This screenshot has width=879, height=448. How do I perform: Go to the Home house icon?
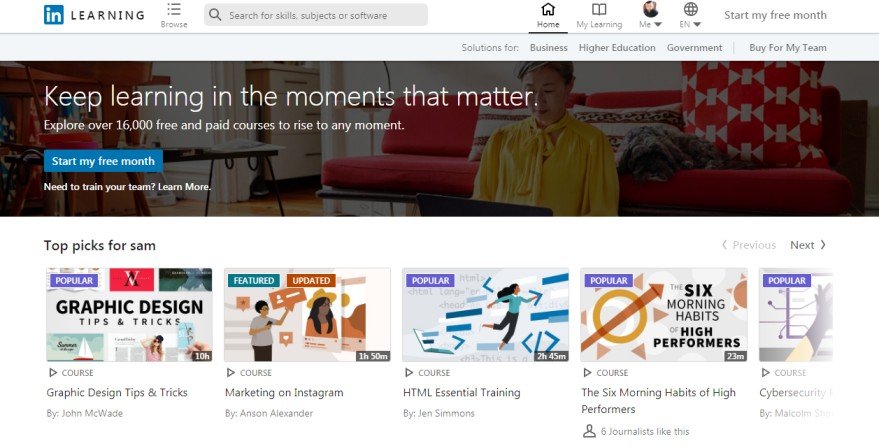[548, 9]
